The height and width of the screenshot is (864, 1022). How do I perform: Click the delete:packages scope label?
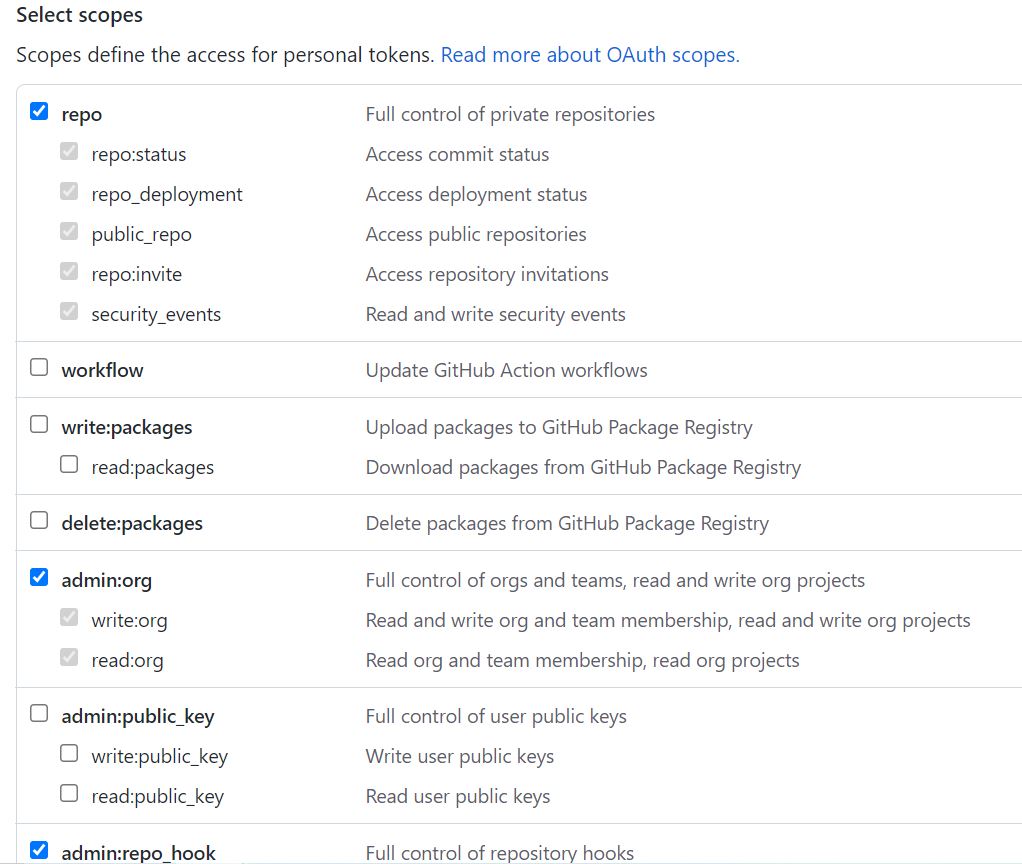[x=132, y=523]
